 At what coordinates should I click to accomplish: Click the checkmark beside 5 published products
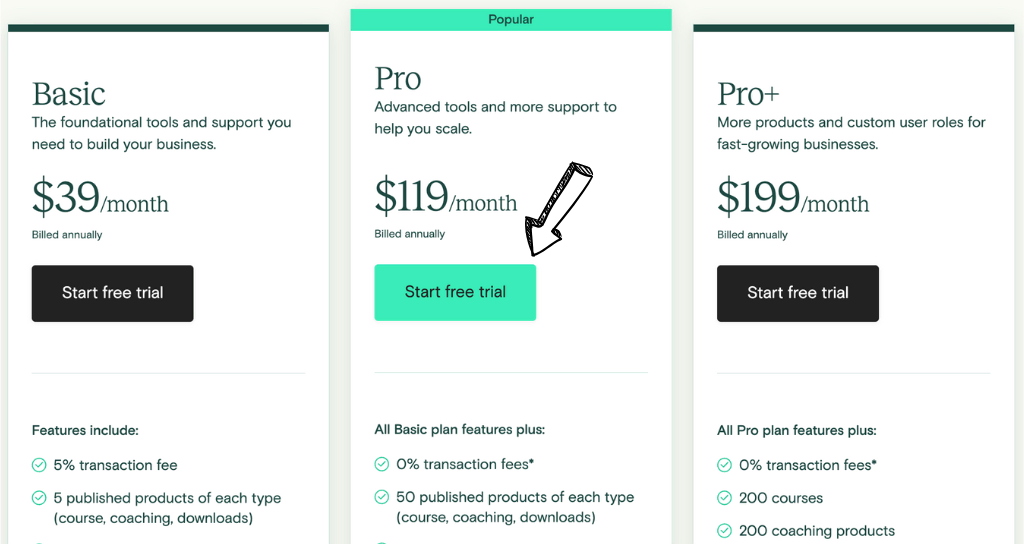tap(39, 498)
